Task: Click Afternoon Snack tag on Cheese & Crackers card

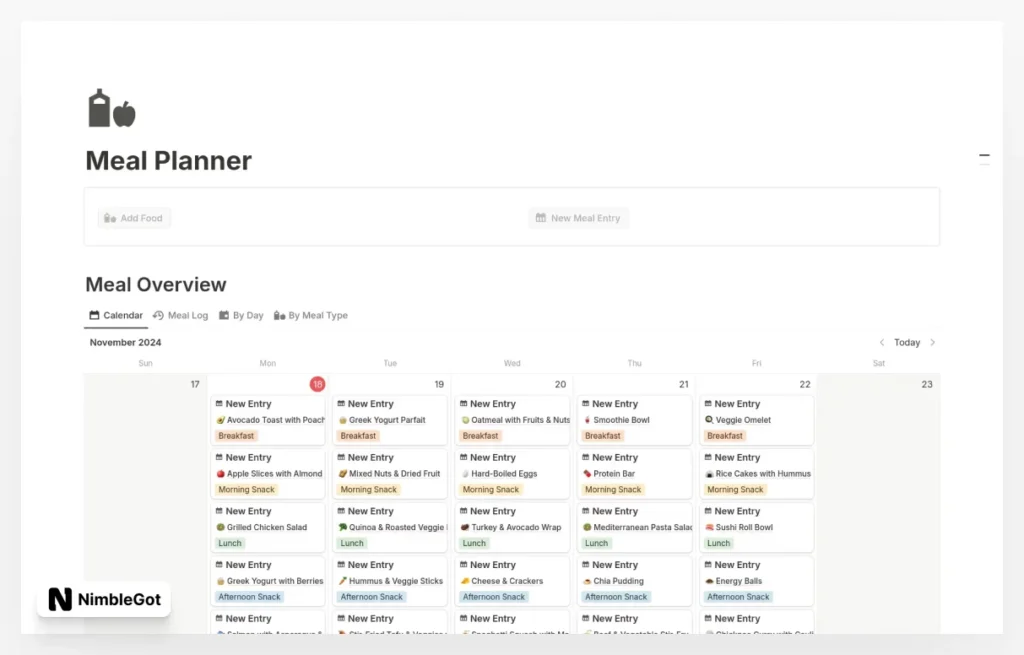Action: pos(493,596)
